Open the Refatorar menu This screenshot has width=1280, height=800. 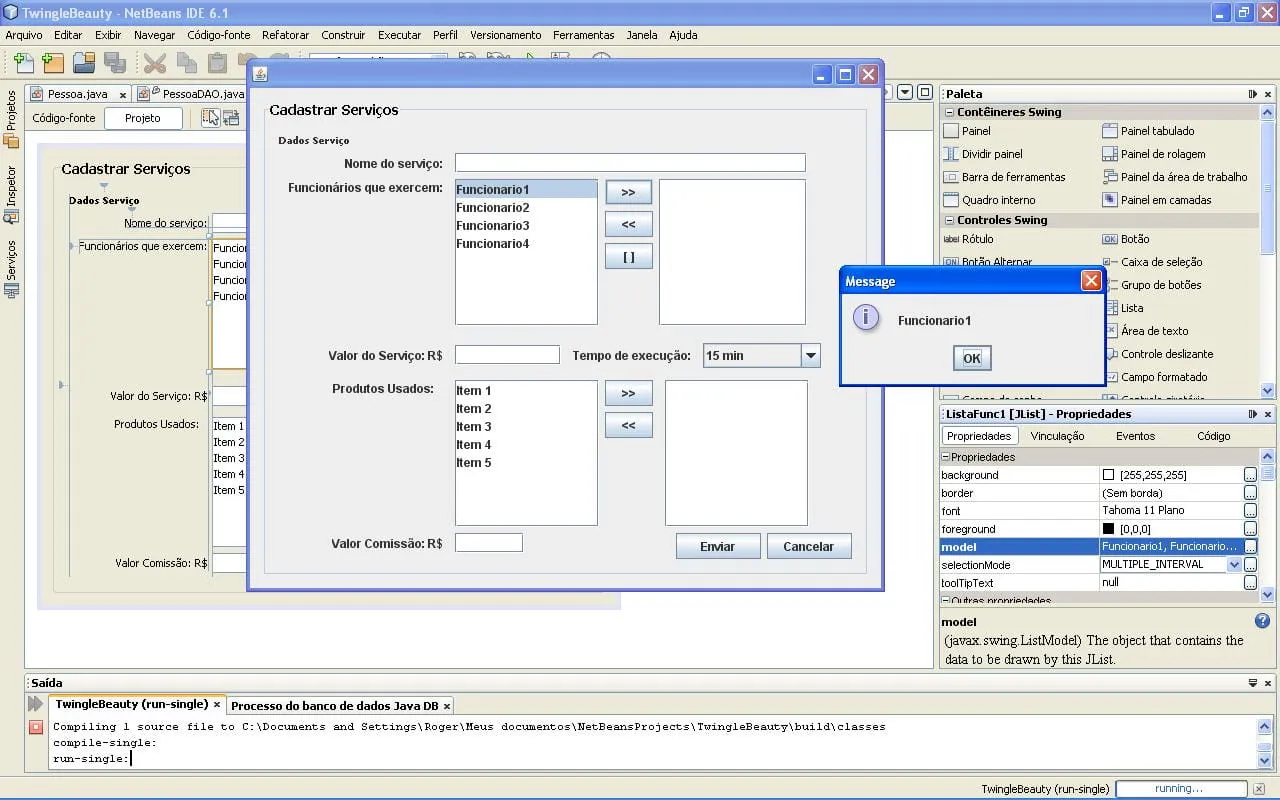click(285, 35)
